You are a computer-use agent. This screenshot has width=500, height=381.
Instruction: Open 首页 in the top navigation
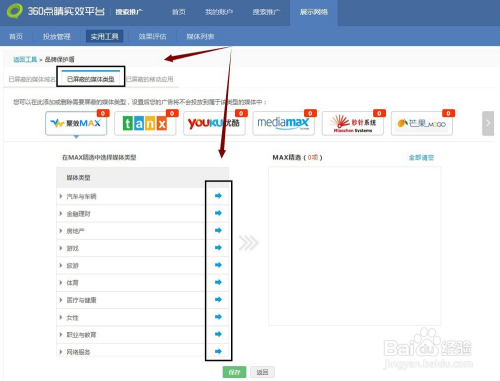[x=179, y=12]
